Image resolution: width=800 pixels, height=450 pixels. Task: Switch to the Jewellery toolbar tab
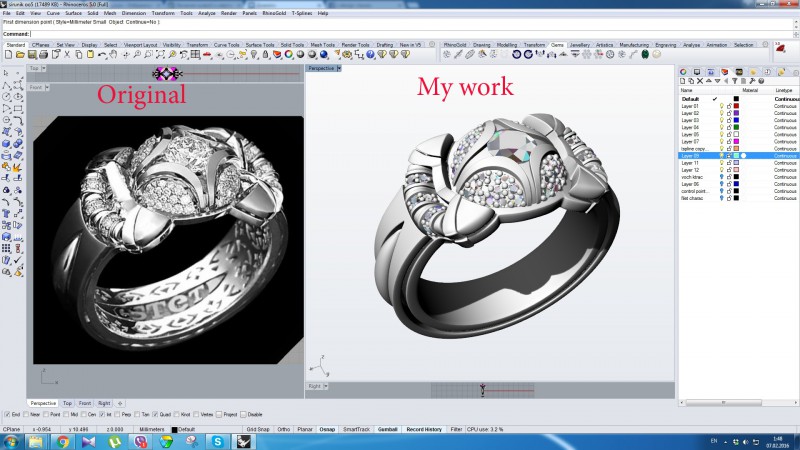tap(580, 45)
